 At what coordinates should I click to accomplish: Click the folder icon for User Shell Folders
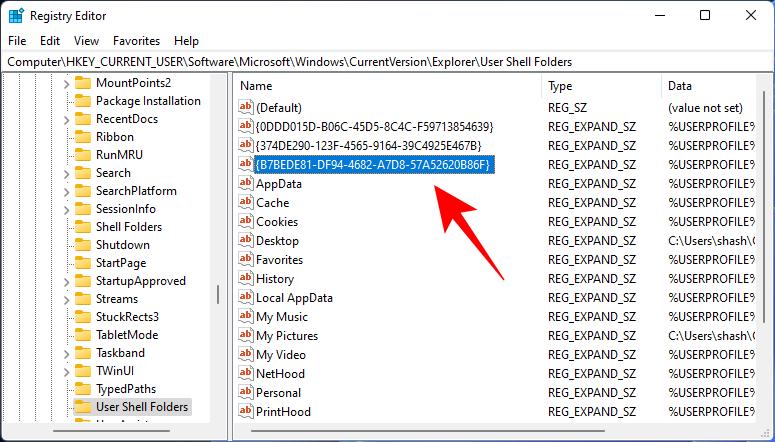(84, 407)
